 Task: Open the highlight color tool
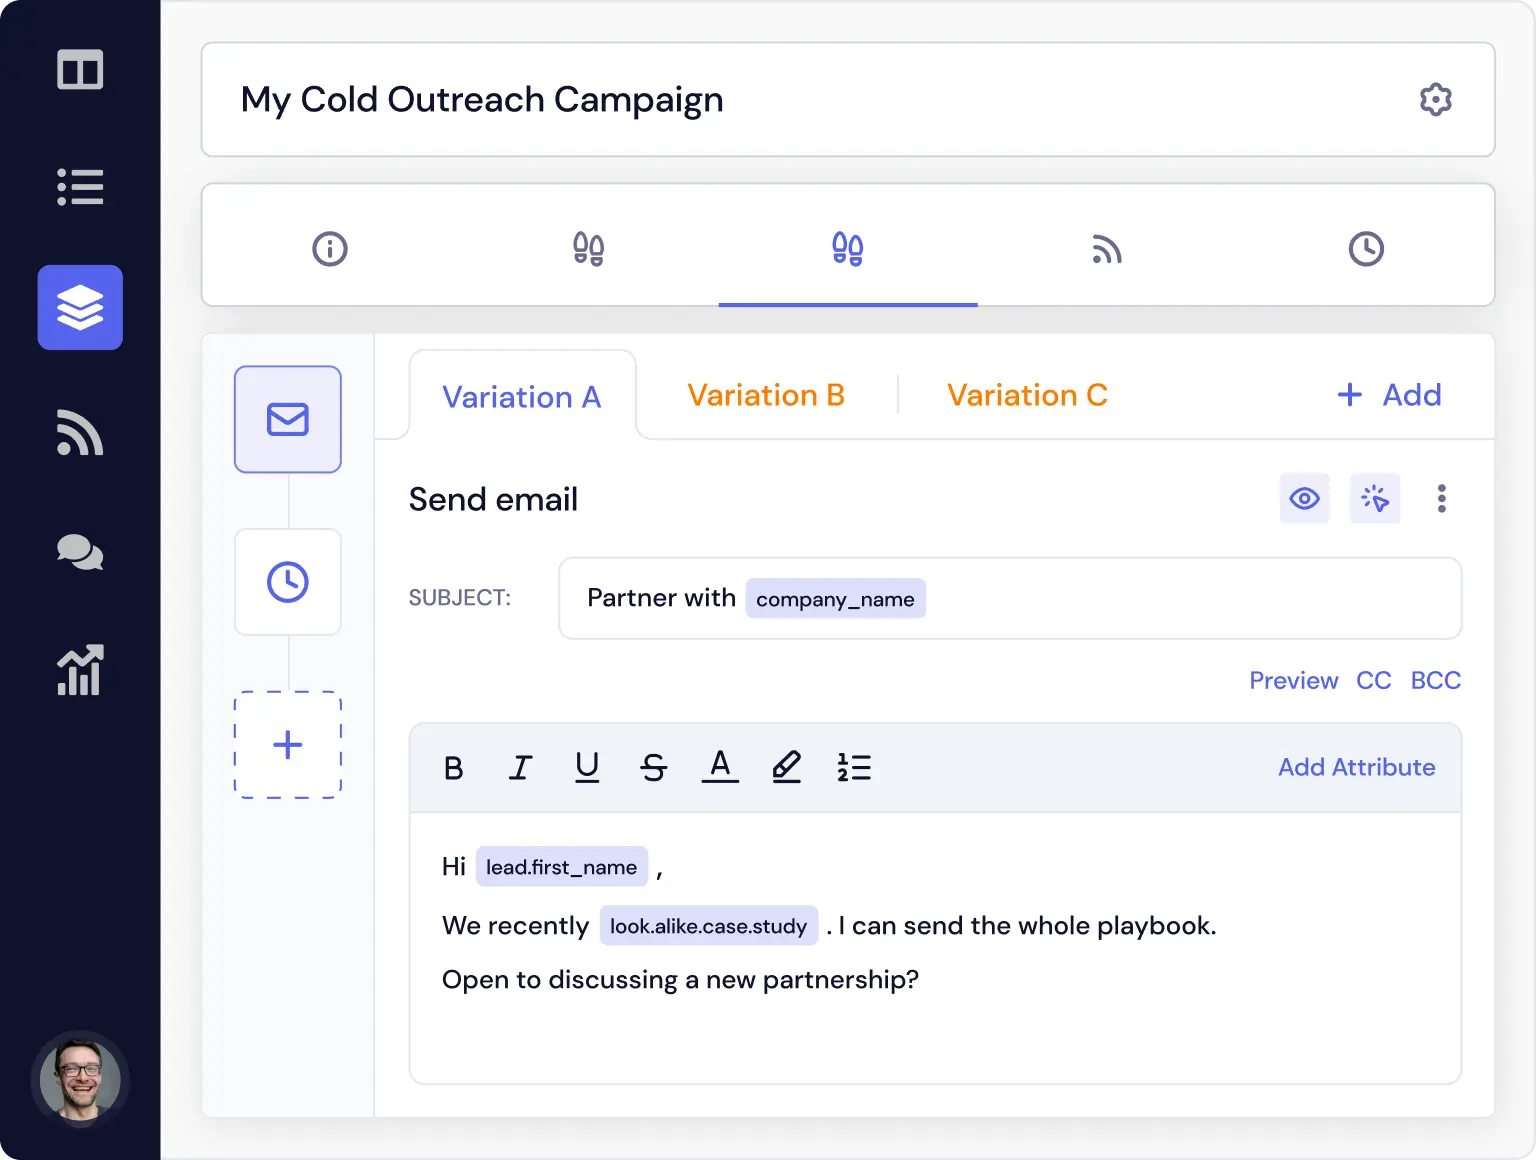(x=787, y=767)
